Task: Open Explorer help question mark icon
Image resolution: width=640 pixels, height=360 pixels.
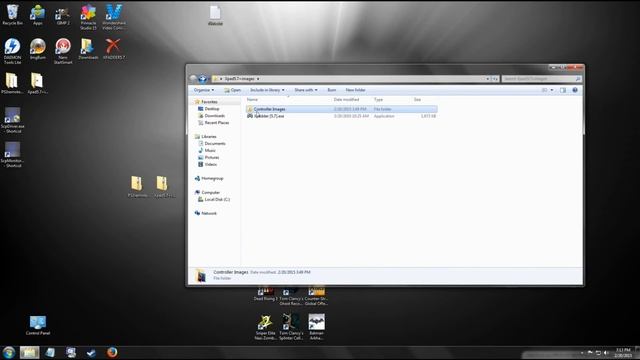Action: [575, 90]
